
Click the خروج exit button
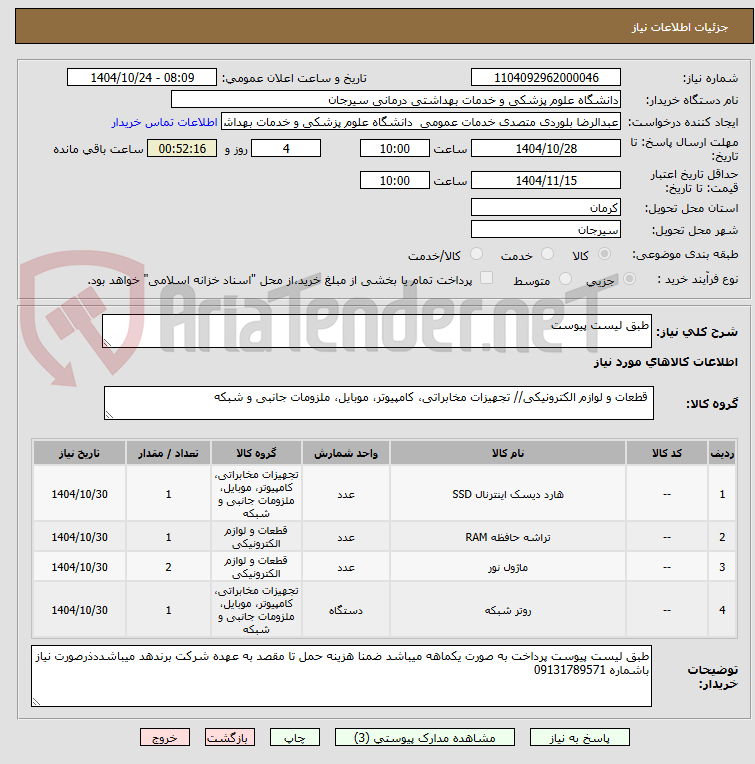165,738
